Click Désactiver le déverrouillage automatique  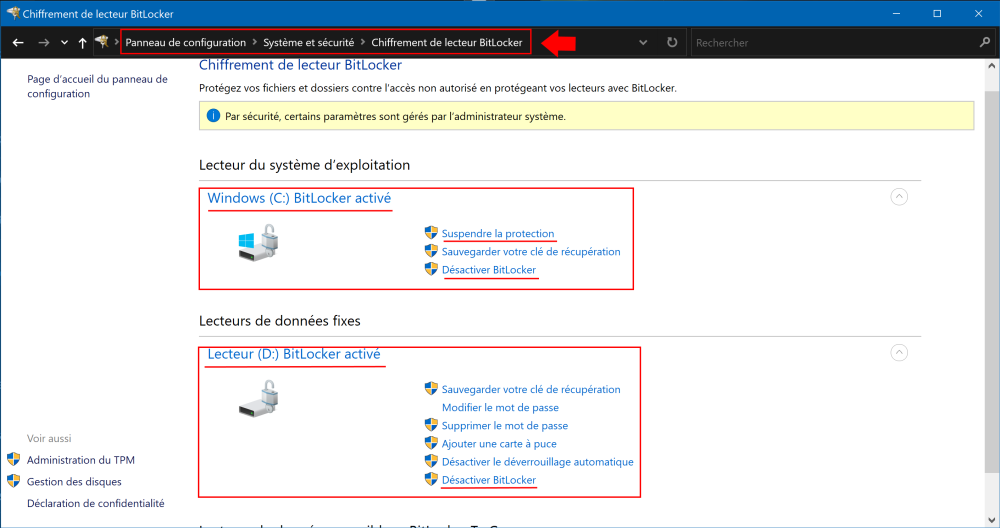point(538,462)
